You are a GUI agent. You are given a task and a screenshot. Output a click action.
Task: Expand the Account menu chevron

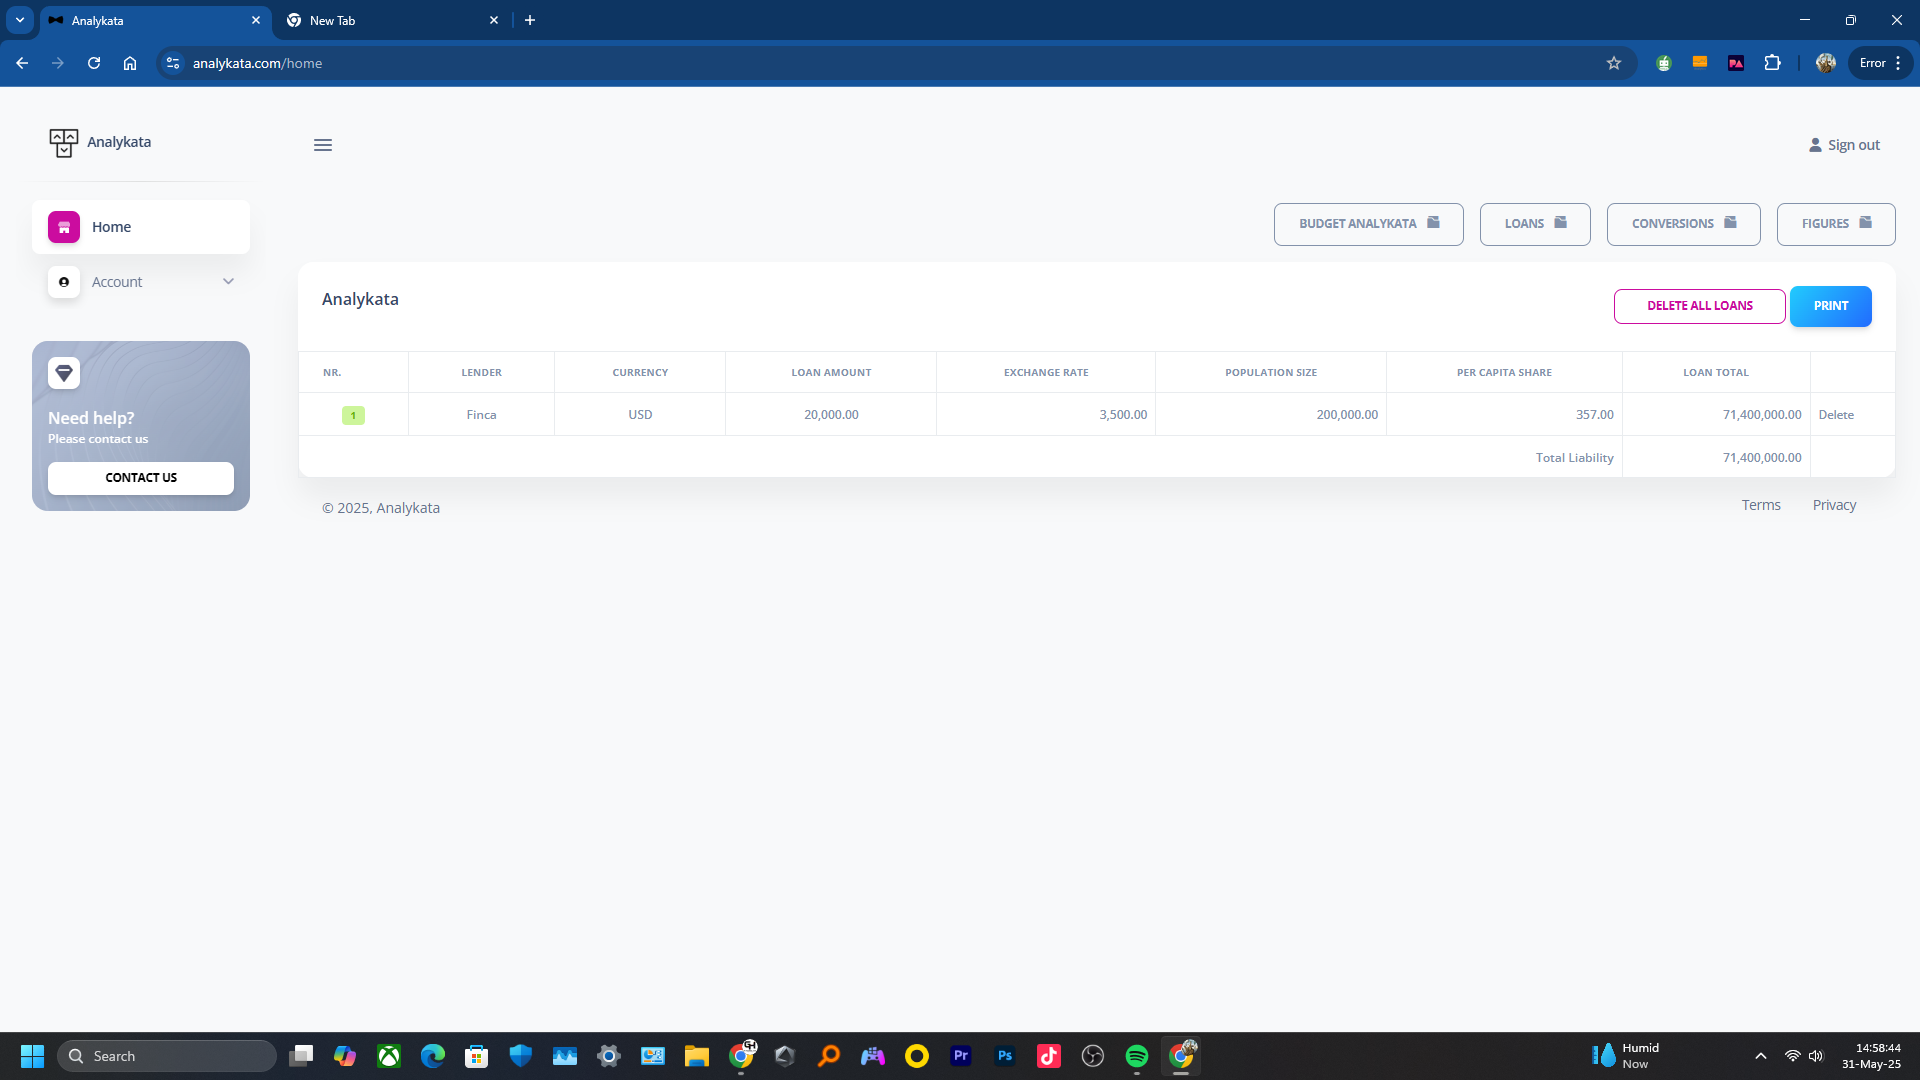(228, 282)
